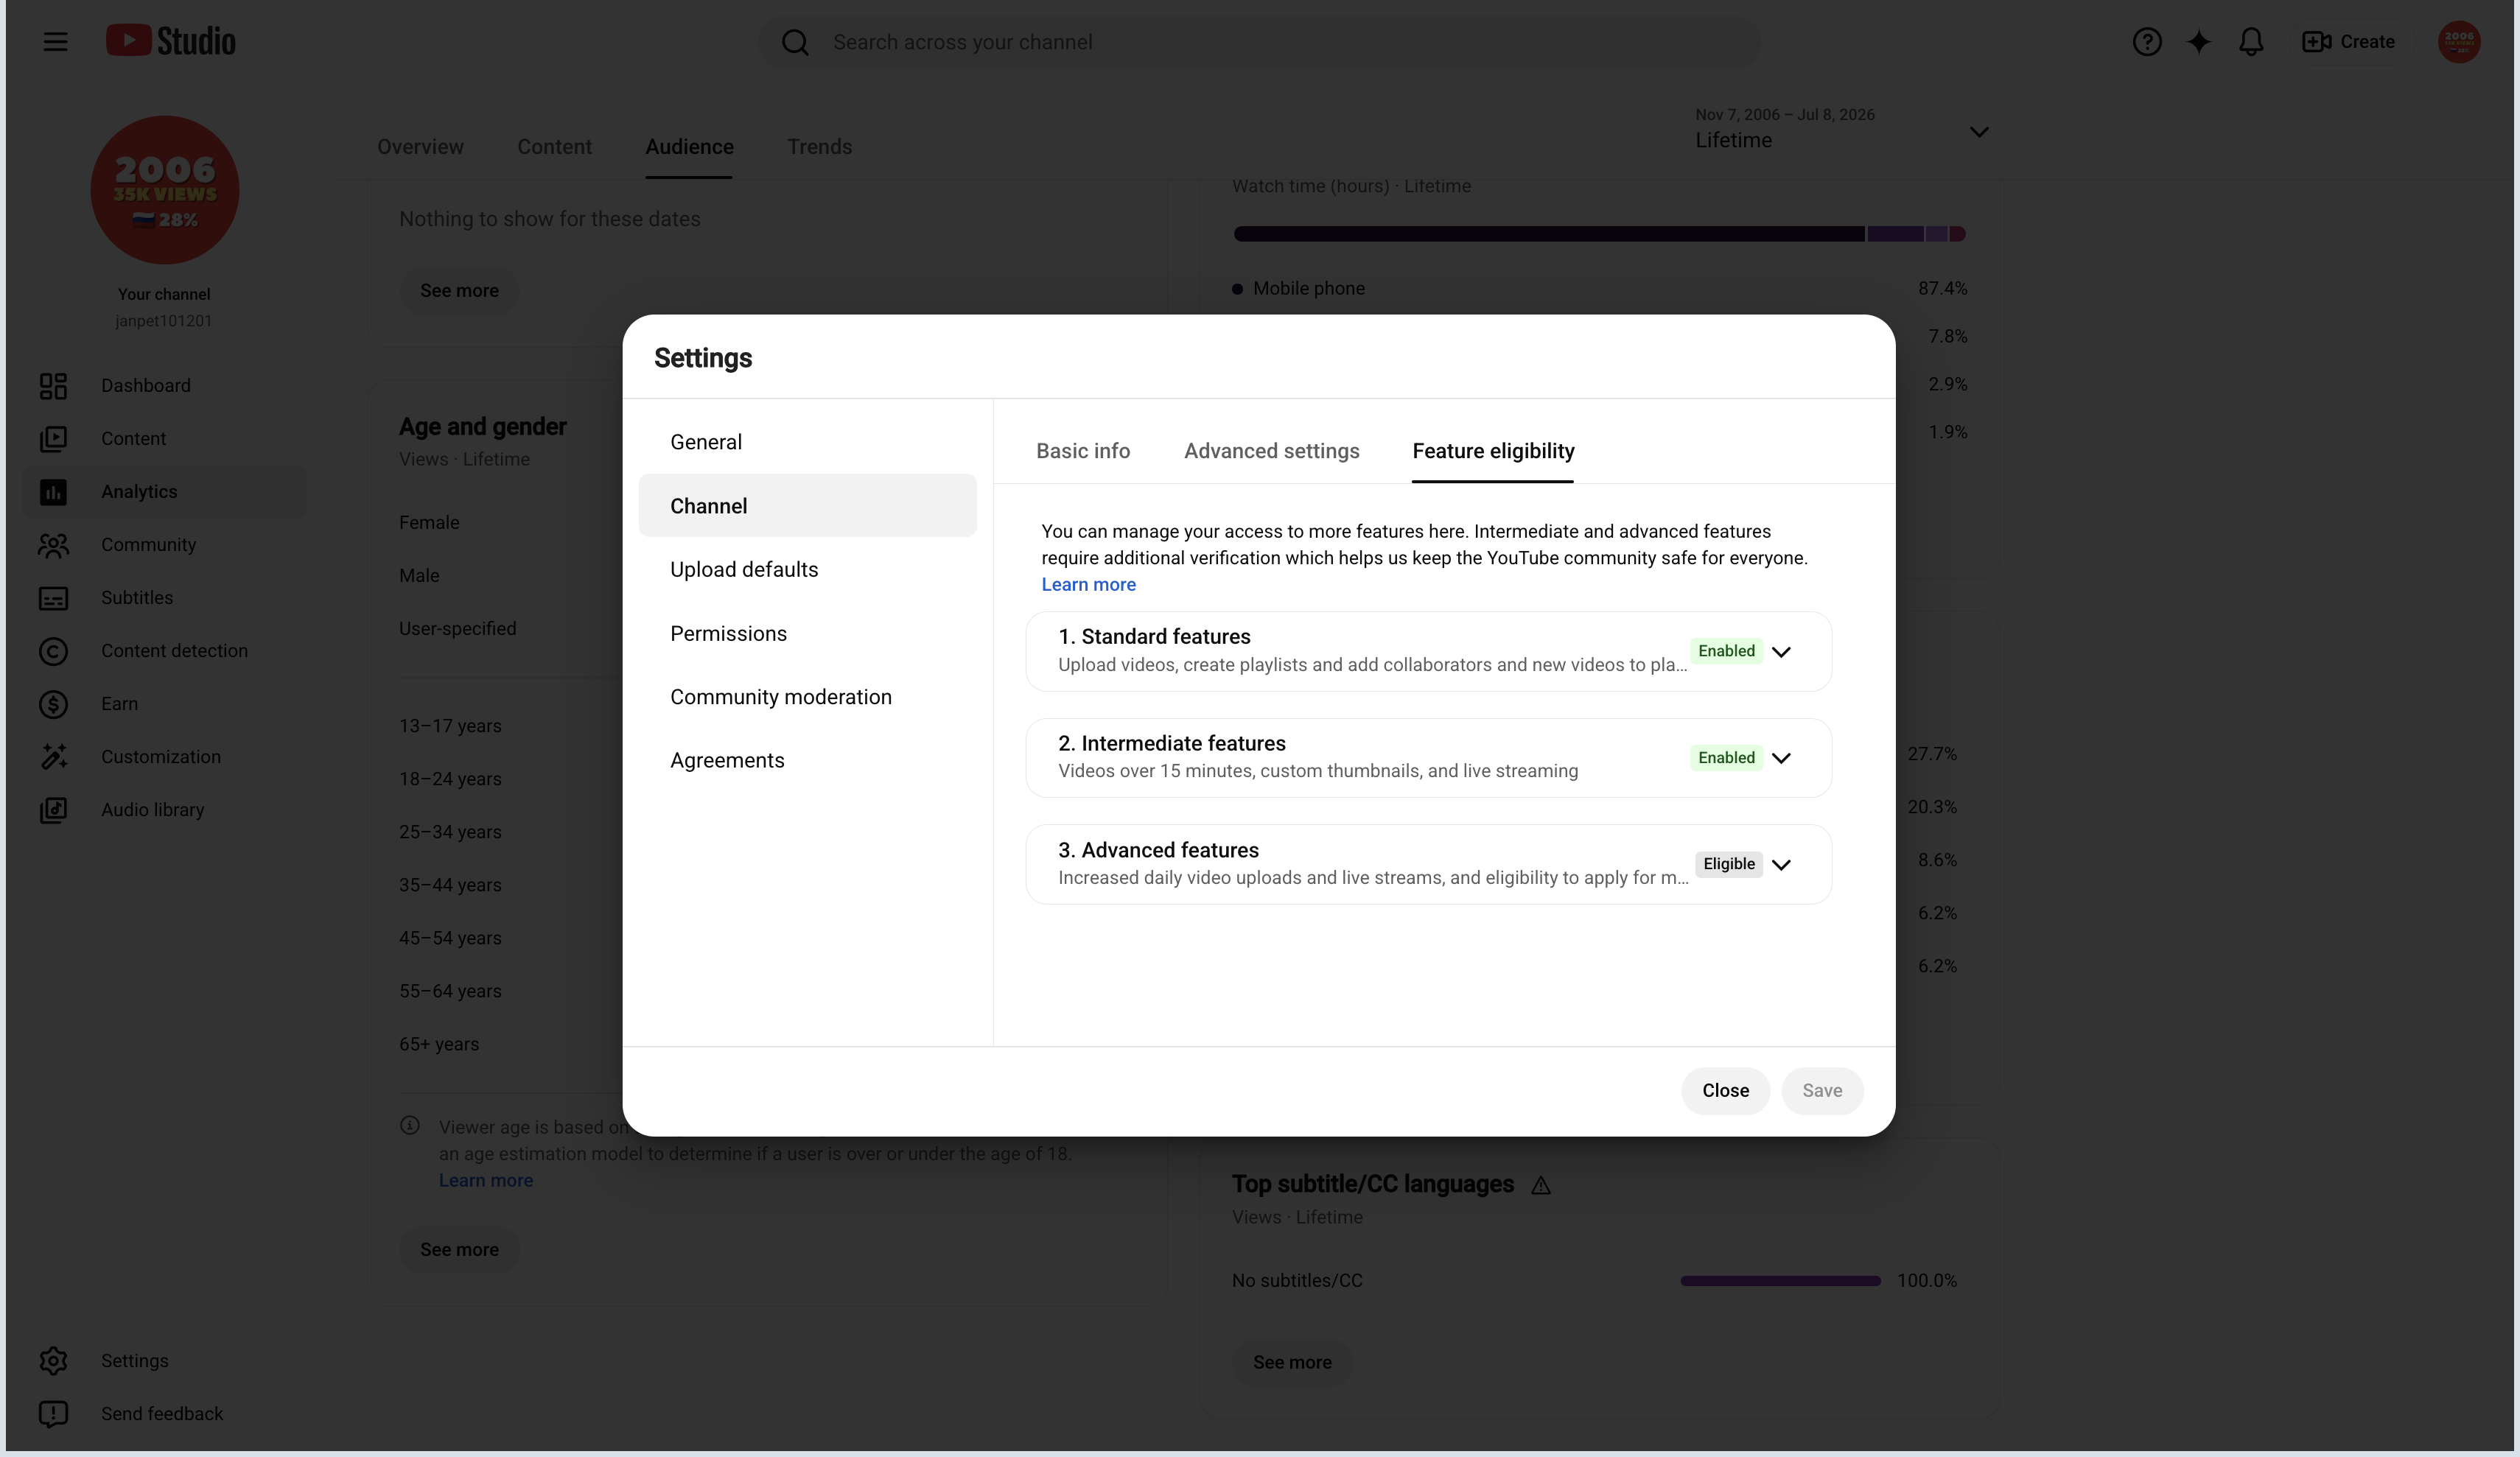
Task: Click the warning icon beside Top subtitle/CC languages
Action: tap(1540, 1185)
